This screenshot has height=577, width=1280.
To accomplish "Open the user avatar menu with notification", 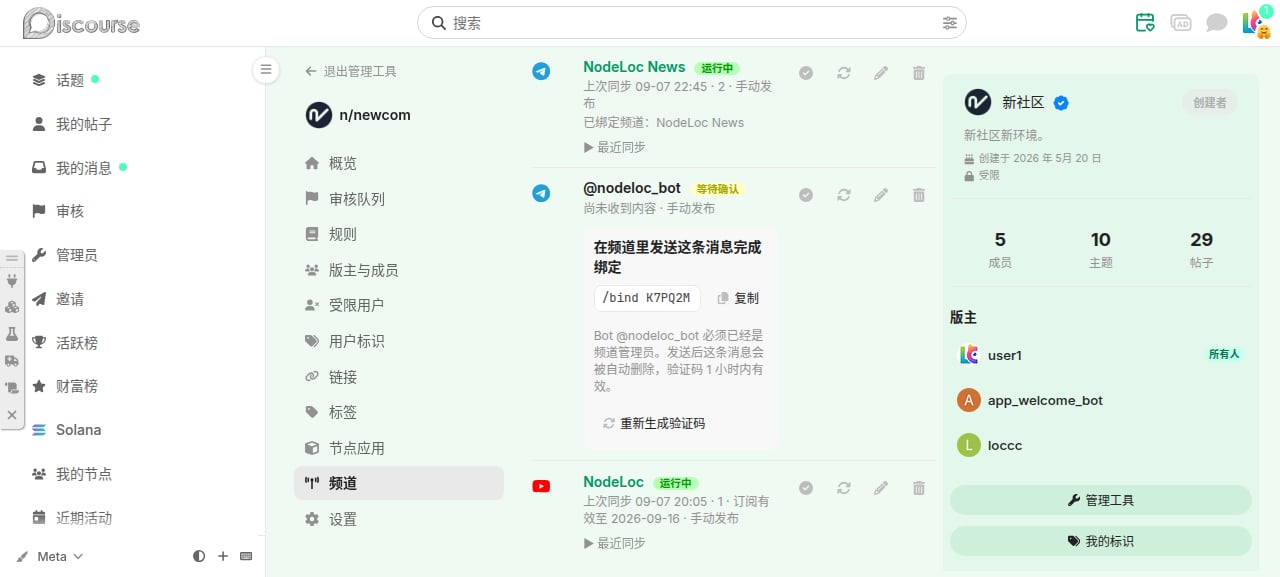I will (1255, 23).
